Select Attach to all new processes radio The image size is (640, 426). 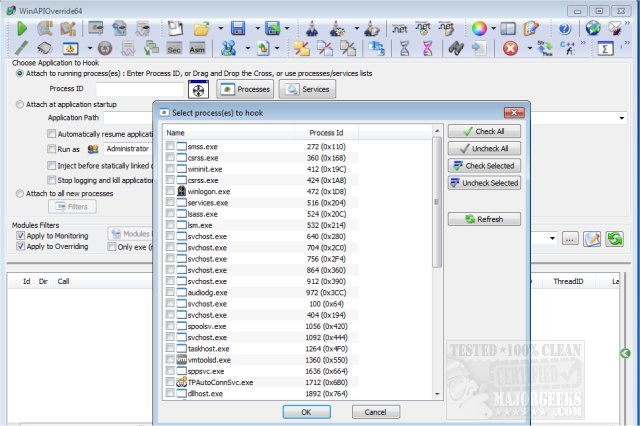pos(20,193)
